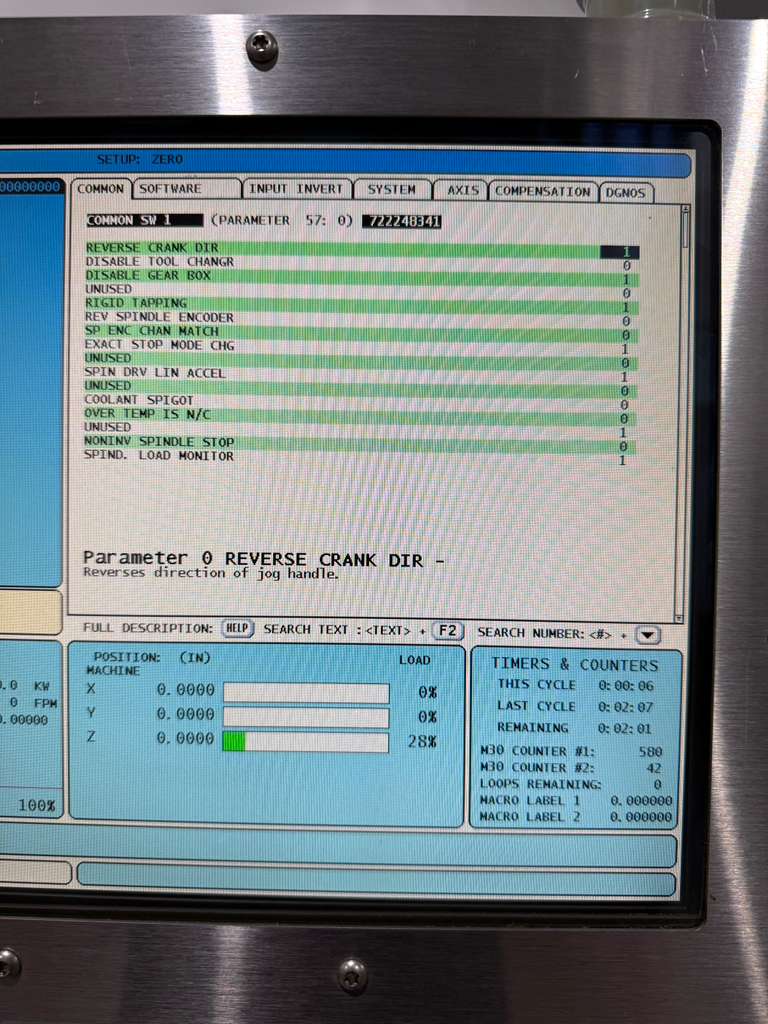768x1024 pixels.
Task: Open the SYSTEM tab
Action: (x=391, y=189)
